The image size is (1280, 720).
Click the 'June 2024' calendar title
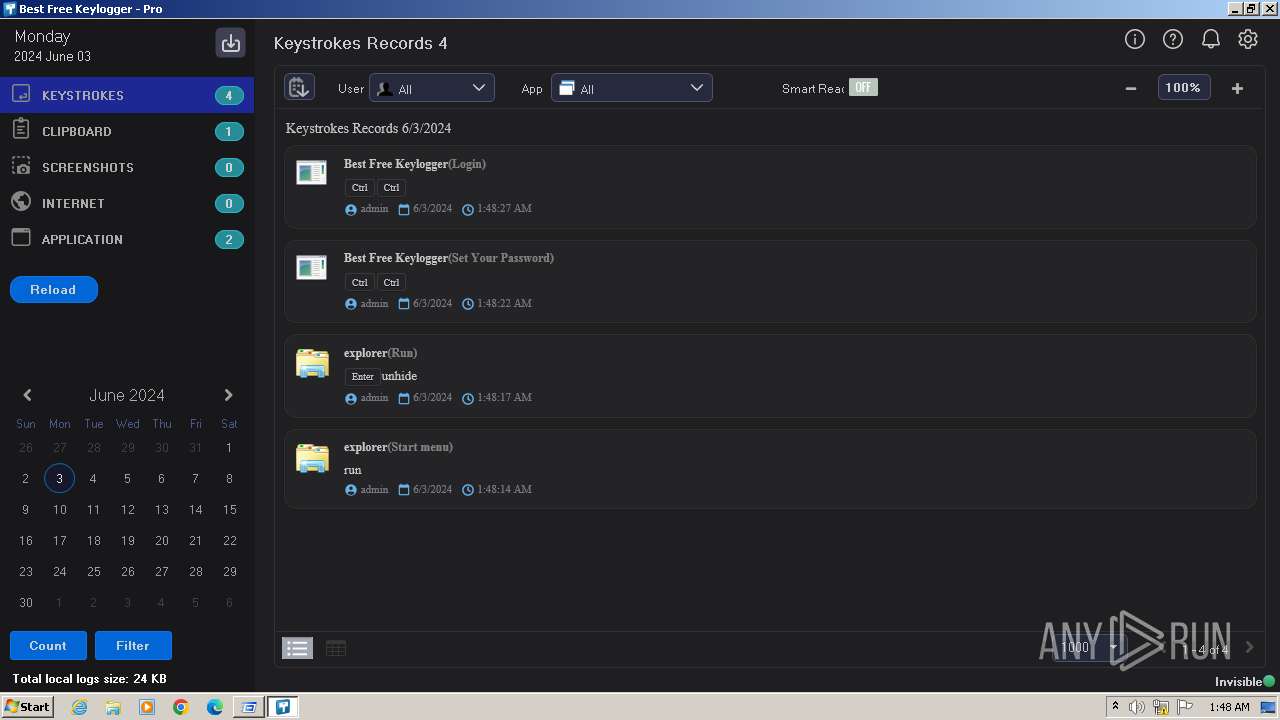coord(127,395)
